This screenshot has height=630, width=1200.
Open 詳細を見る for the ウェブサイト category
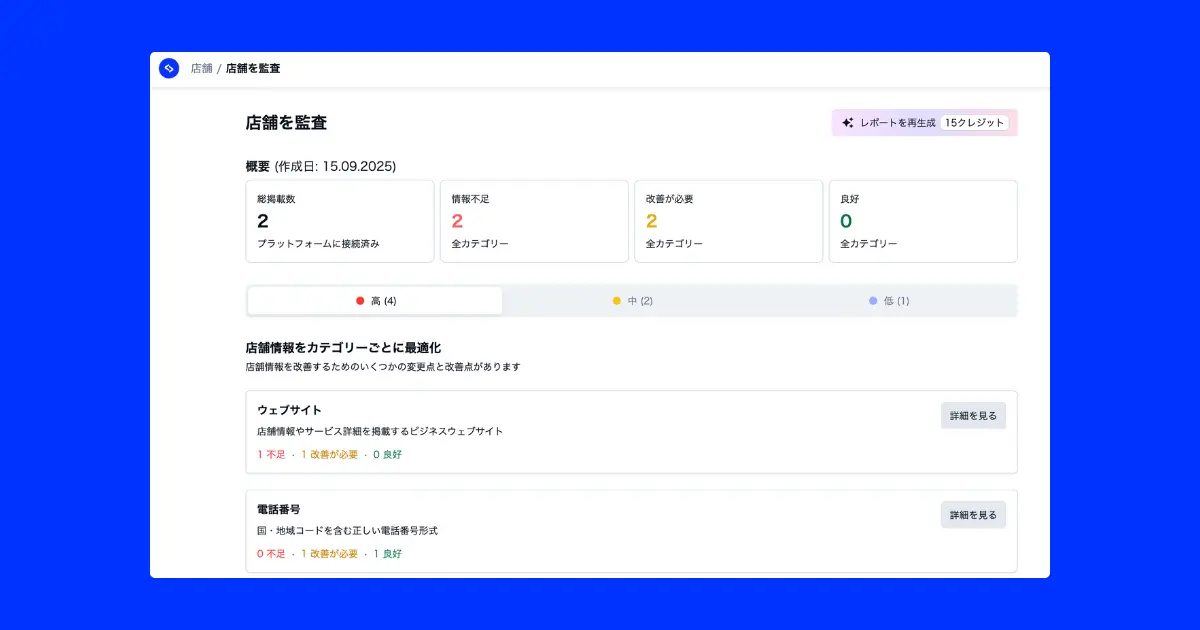pos(972,414)
